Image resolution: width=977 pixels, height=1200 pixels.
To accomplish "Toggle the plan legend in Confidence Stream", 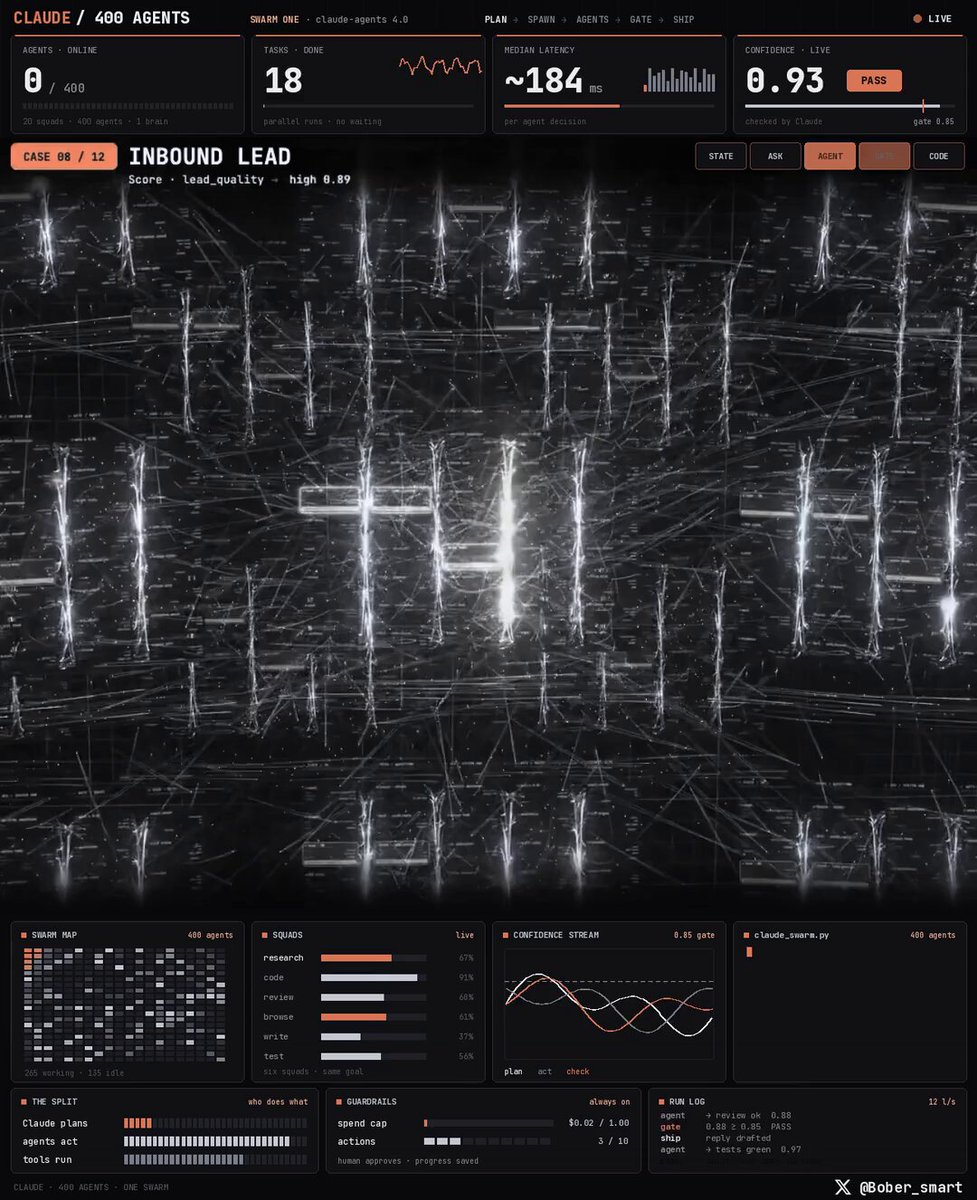I will click(513, 1072).
